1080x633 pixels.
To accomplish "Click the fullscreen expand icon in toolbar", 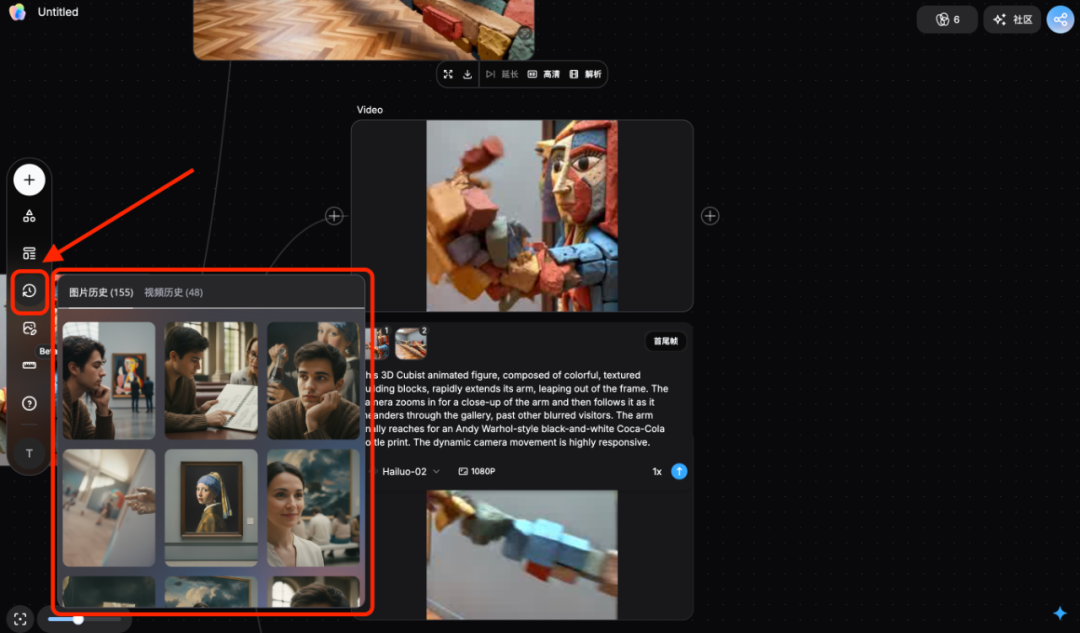I will point(448,74).
